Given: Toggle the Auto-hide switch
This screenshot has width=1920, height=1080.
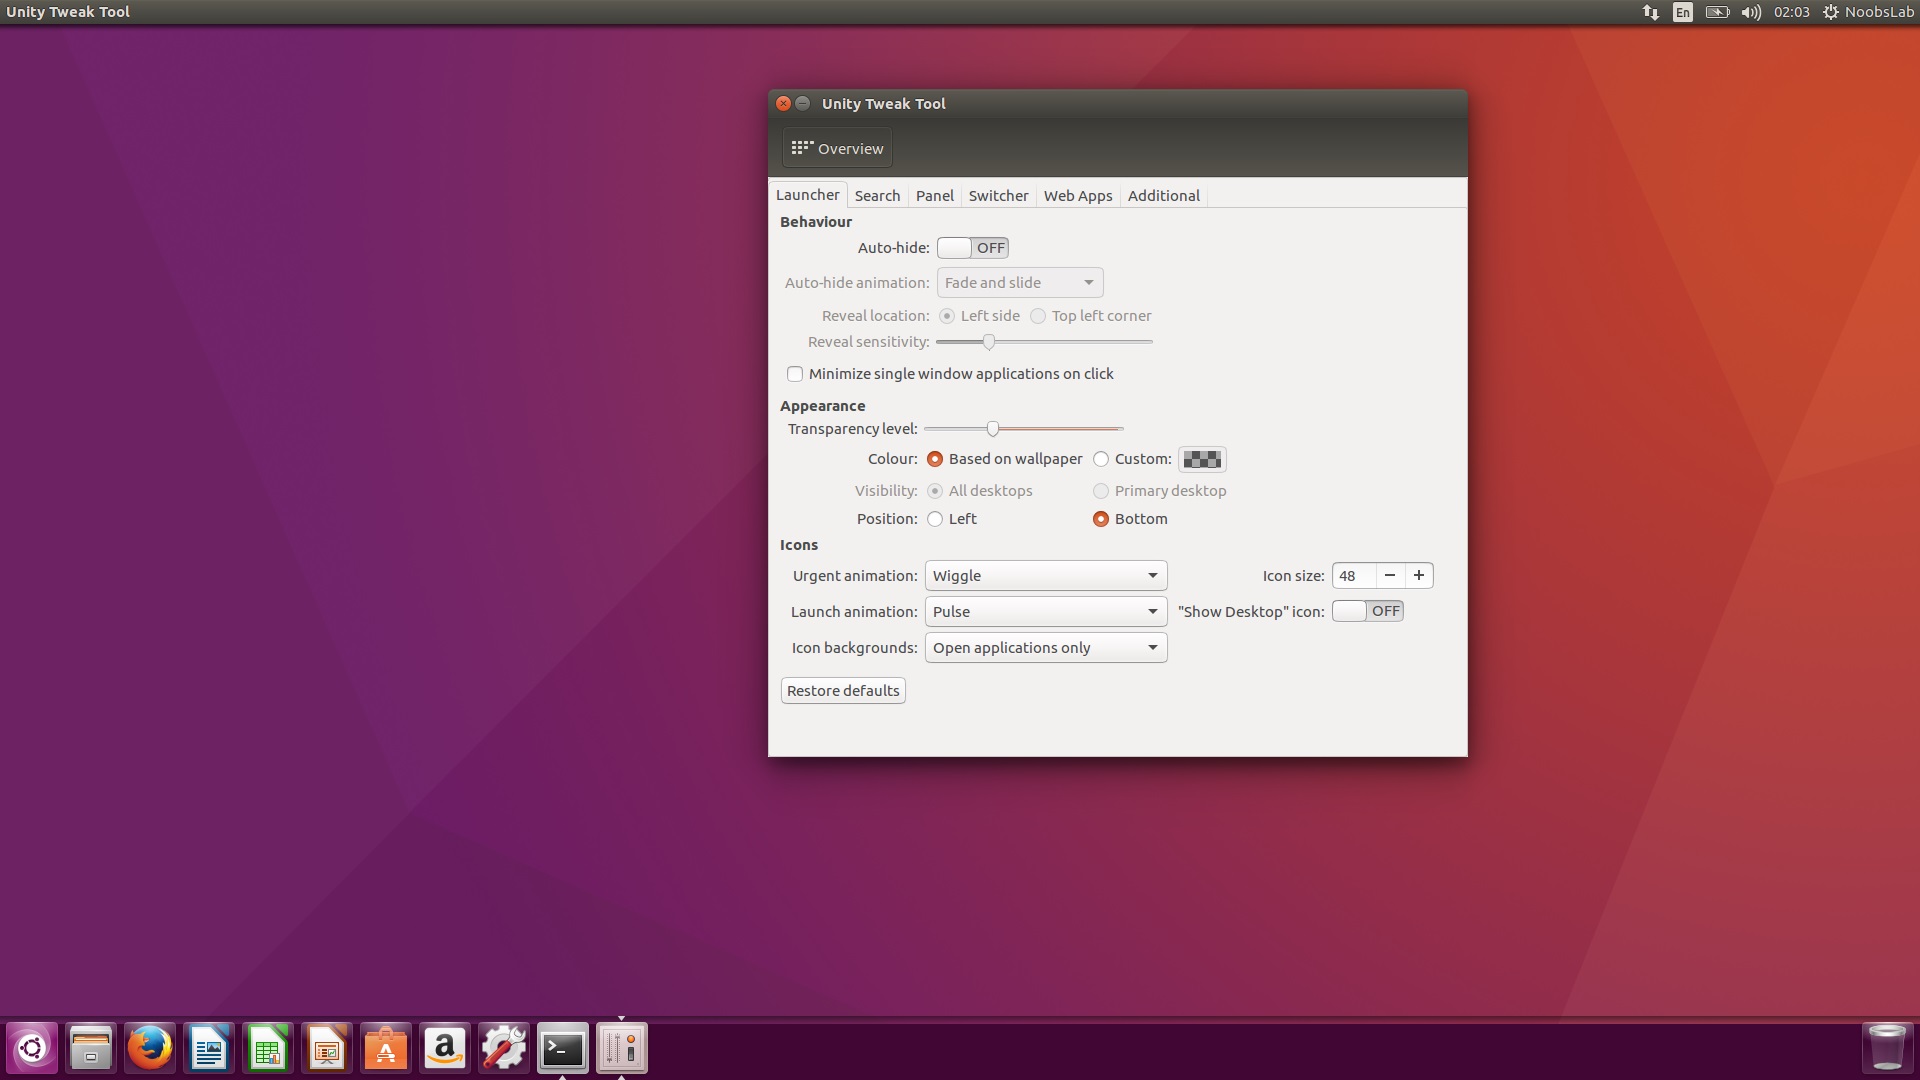Looking at the screenshot, I should tap(972, 248).
